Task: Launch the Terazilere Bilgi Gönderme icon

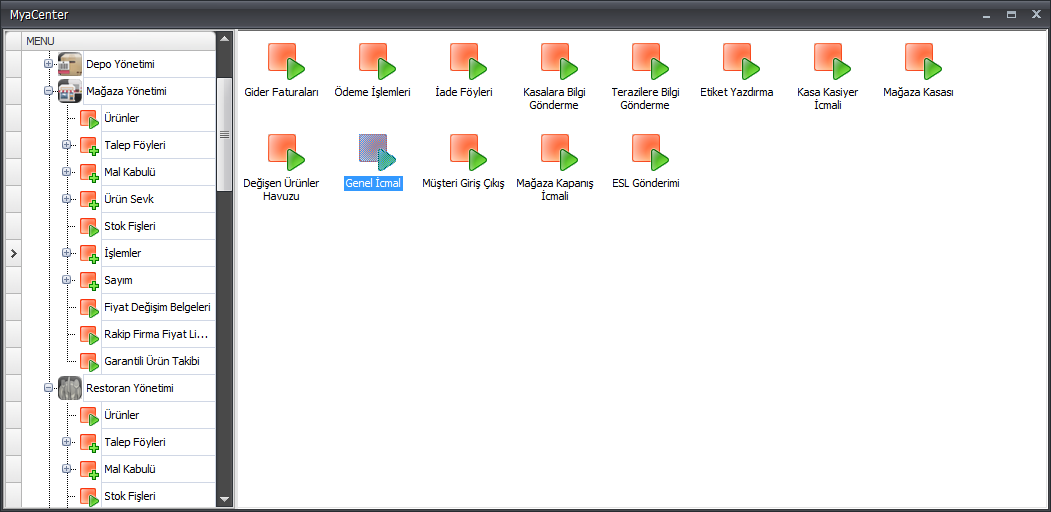Action: 650,62
